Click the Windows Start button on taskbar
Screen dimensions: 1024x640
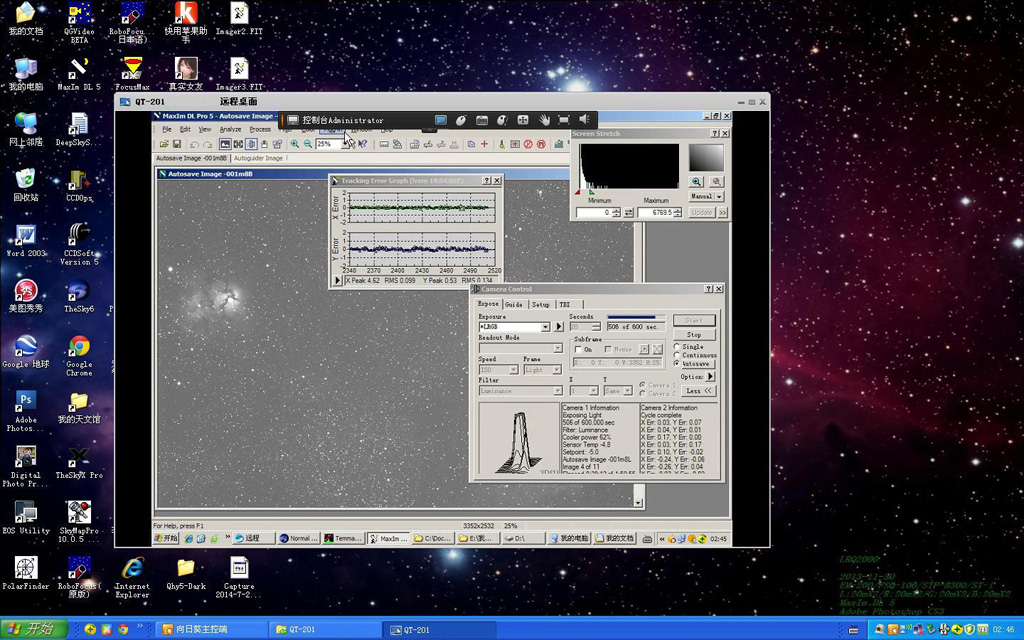click(x=34, y=630)
